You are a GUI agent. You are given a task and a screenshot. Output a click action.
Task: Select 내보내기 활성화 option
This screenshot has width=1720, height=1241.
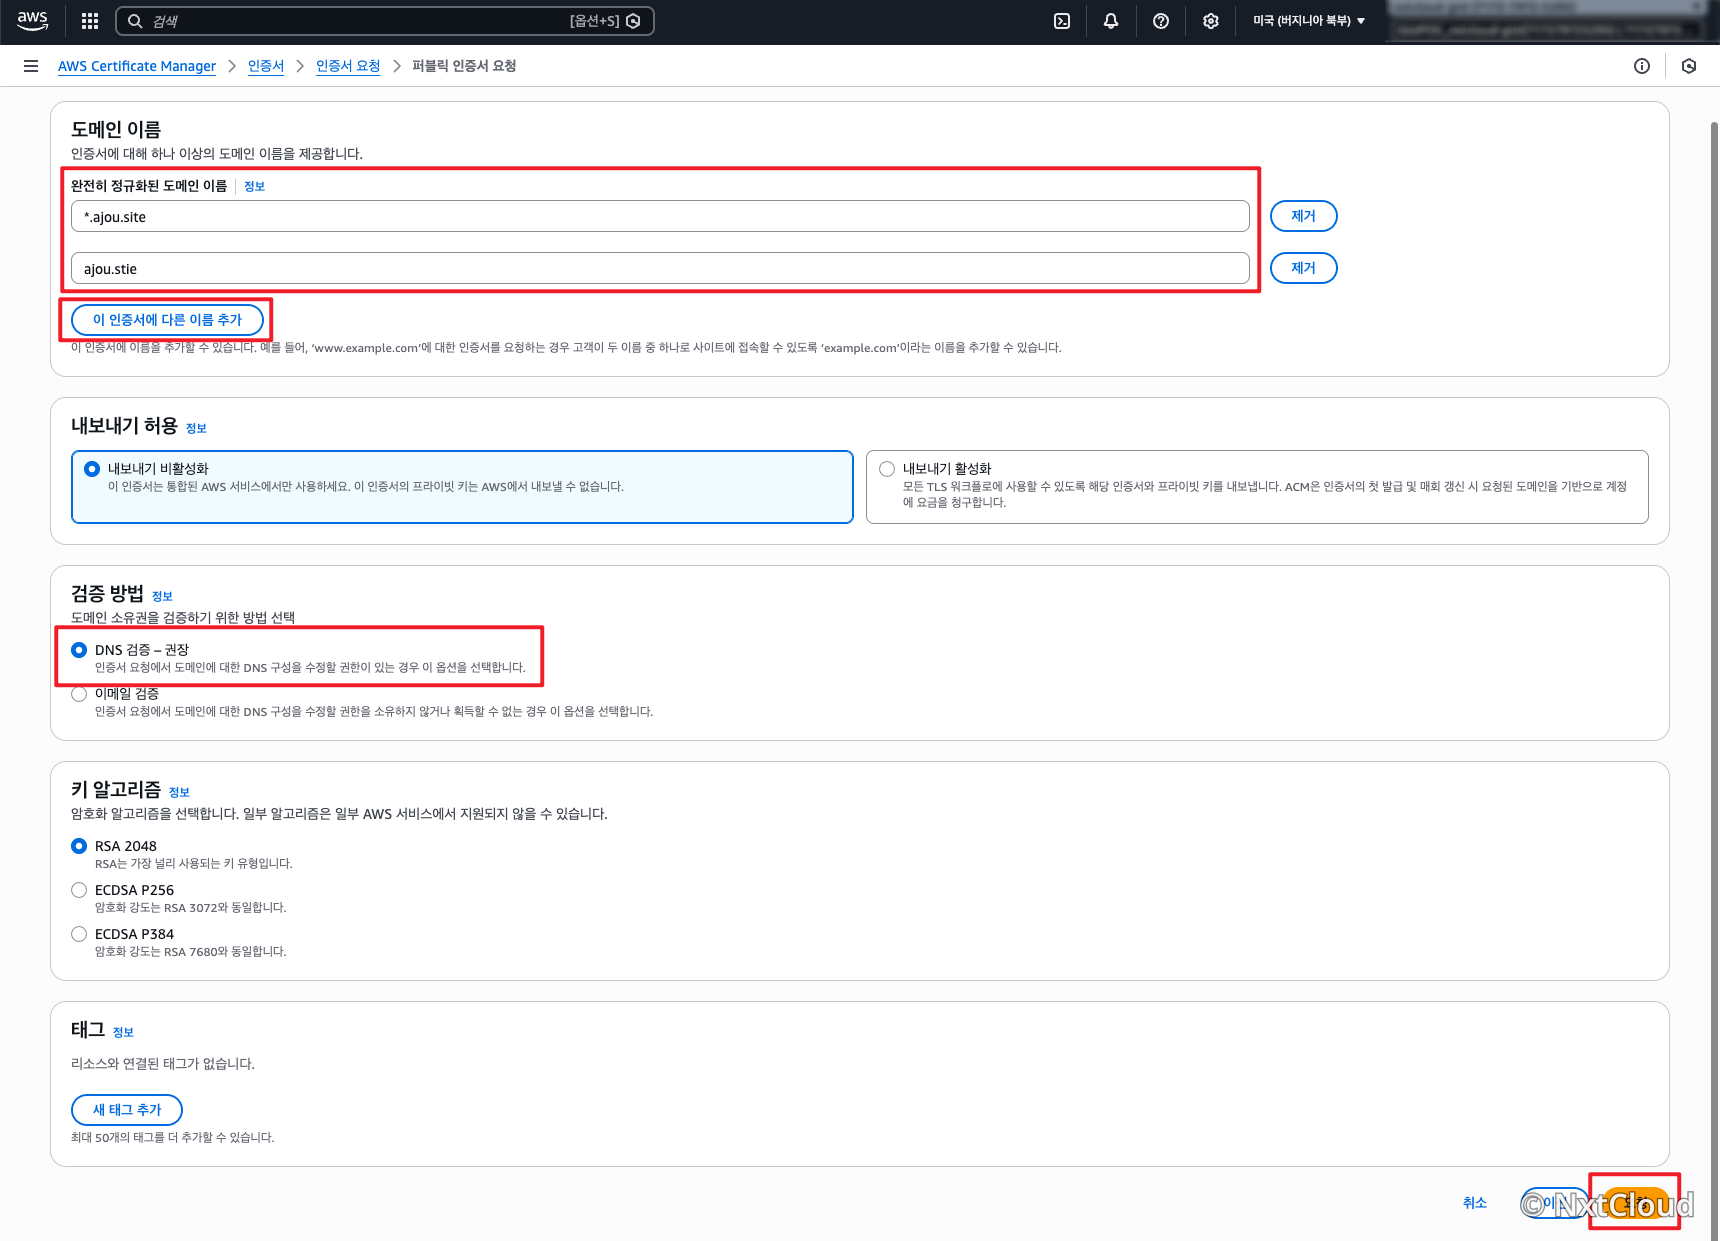(x=1257, y=487)
